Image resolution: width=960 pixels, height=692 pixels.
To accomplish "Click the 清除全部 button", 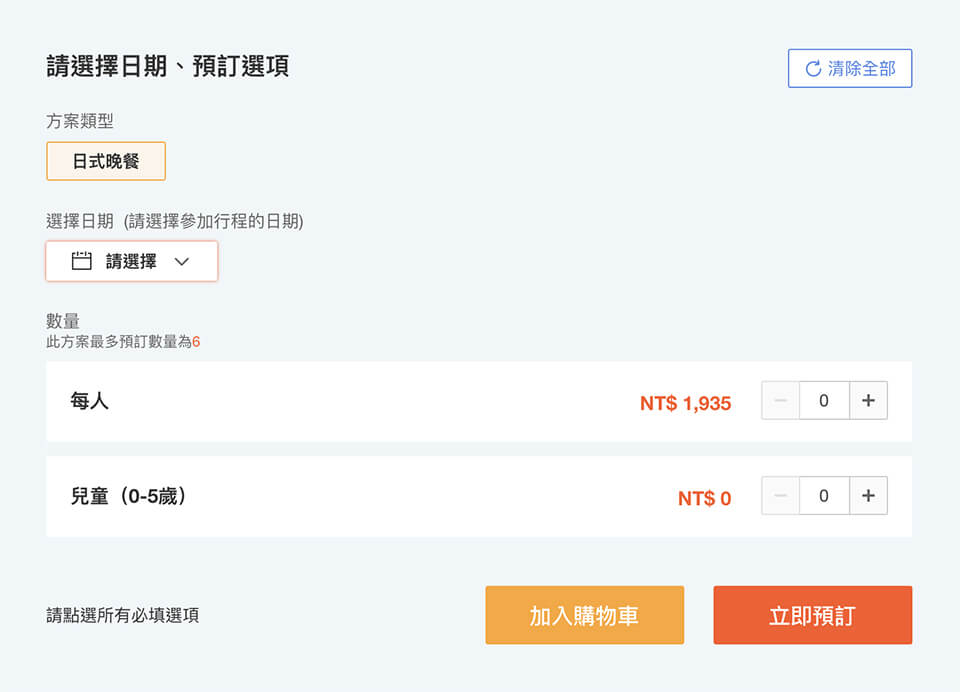I will click(x=850, y=69).
